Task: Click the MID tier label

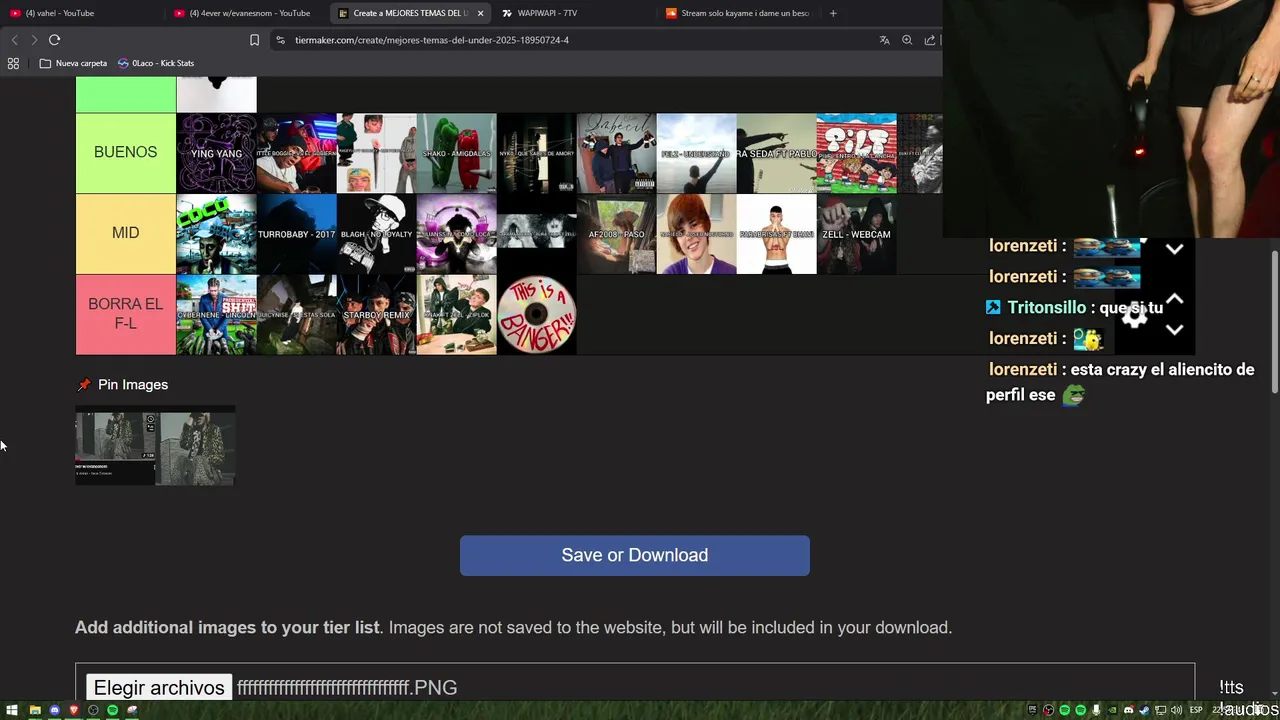Action: click(125, 233)
